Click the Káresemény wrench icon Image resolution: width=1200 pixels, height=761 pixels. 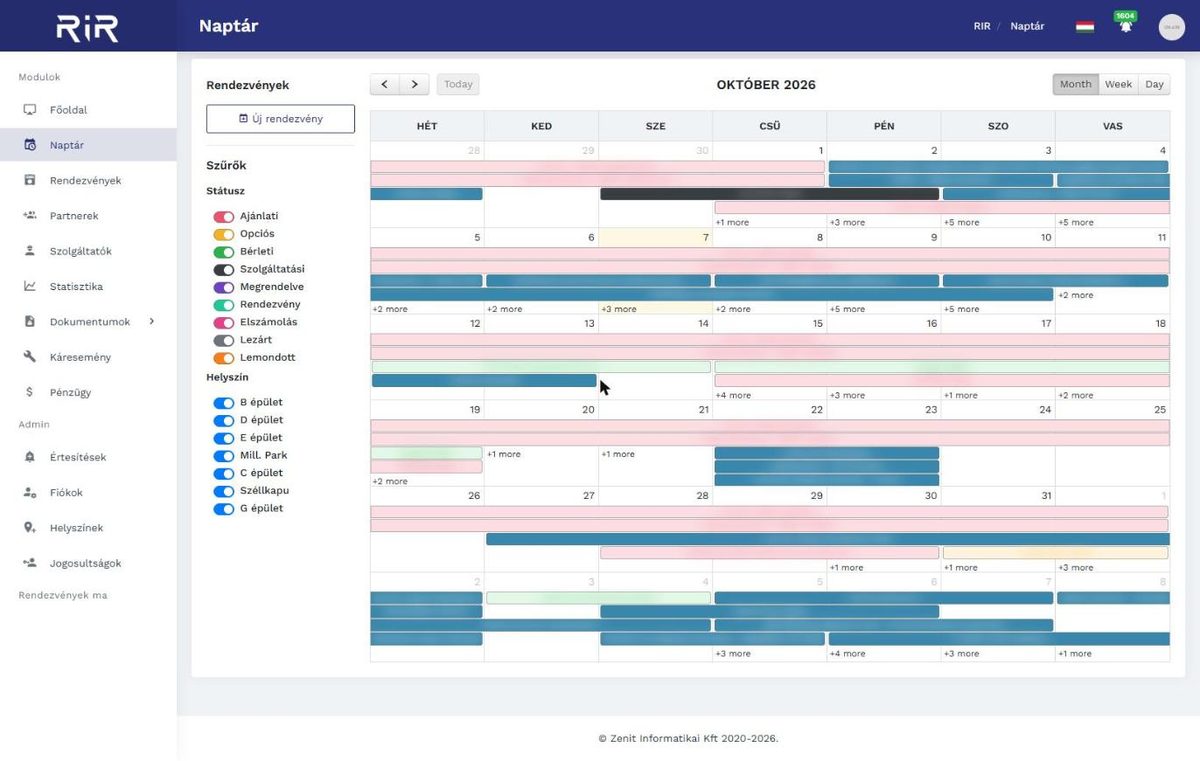click(30, 357)
